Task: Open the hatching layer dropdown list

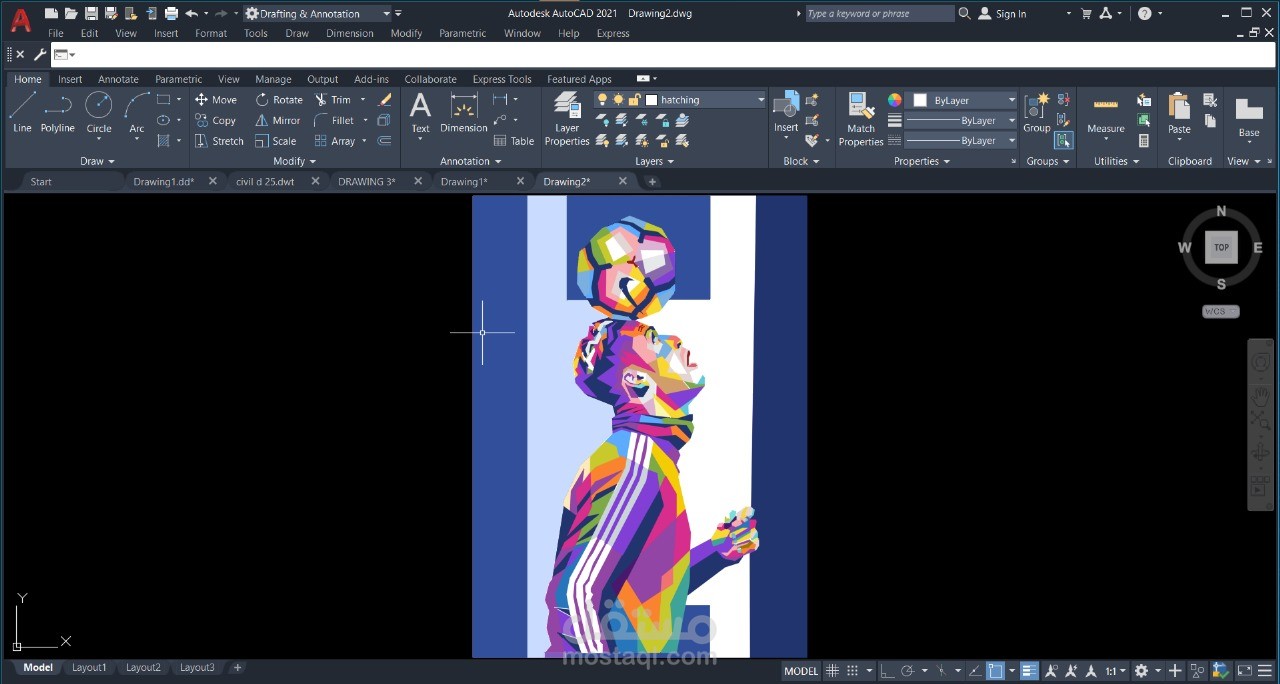Action: tap(761, 100)
